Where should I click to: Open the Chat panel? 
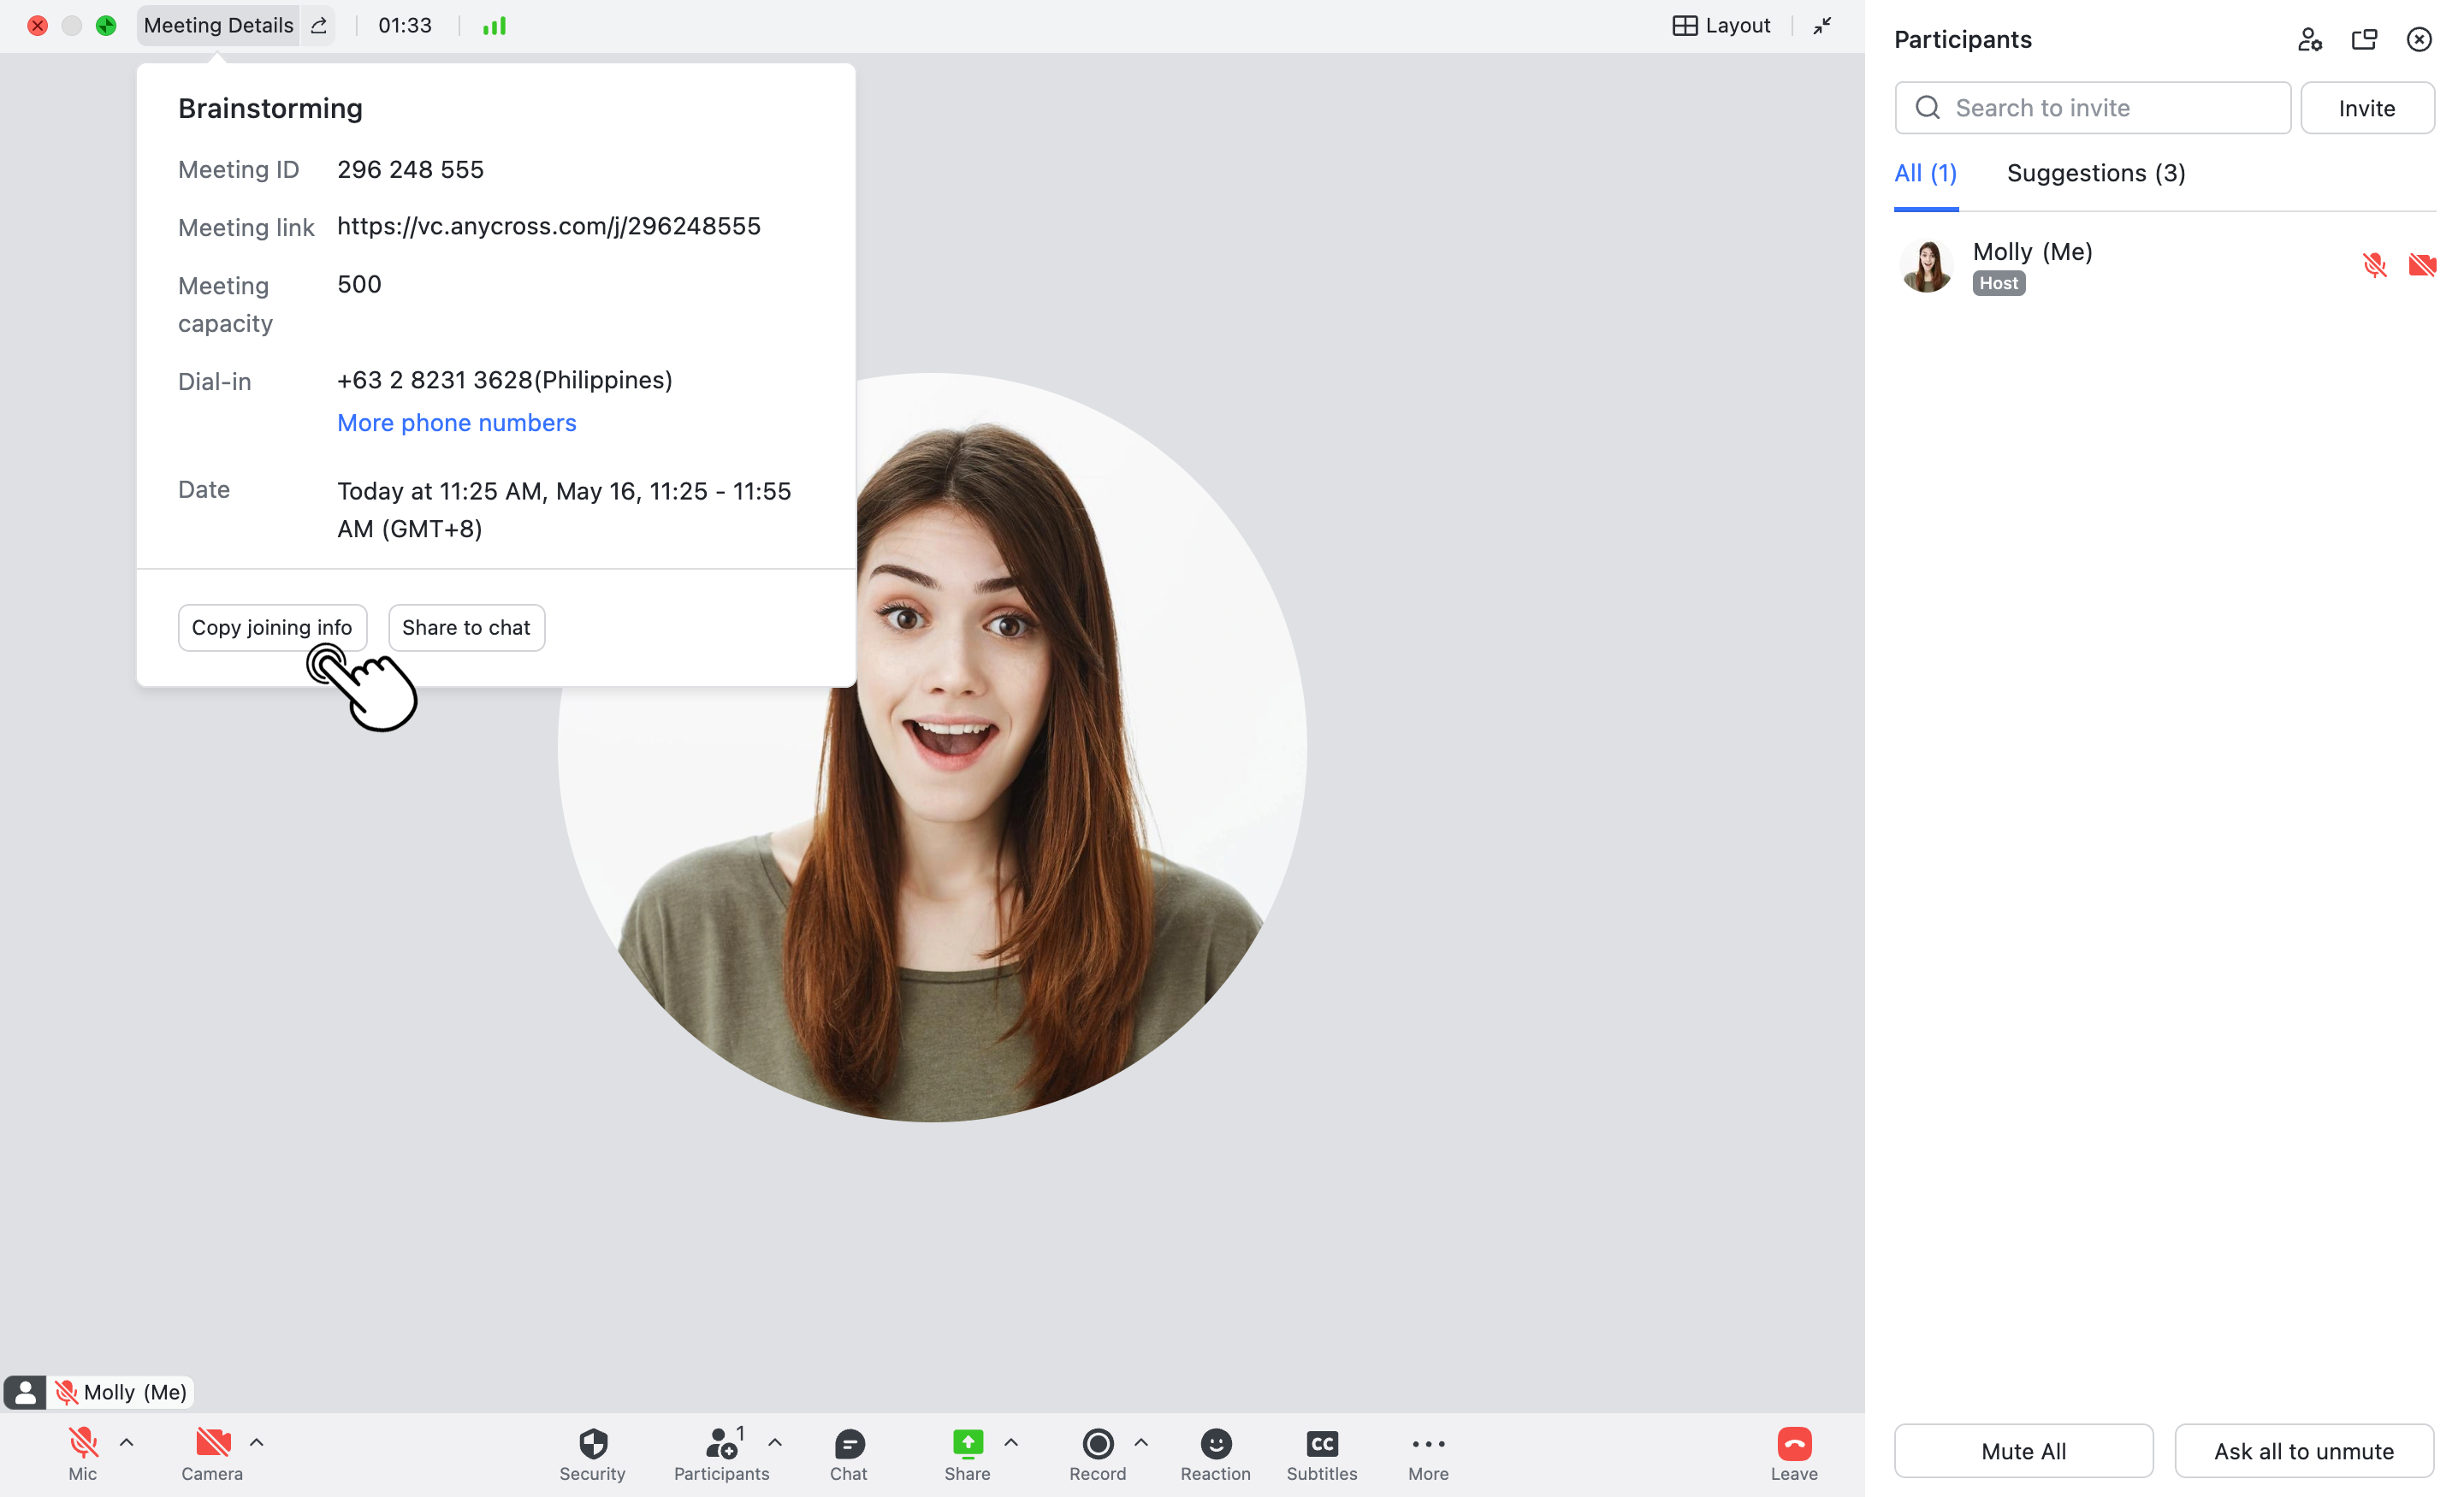coord(849,1453)
